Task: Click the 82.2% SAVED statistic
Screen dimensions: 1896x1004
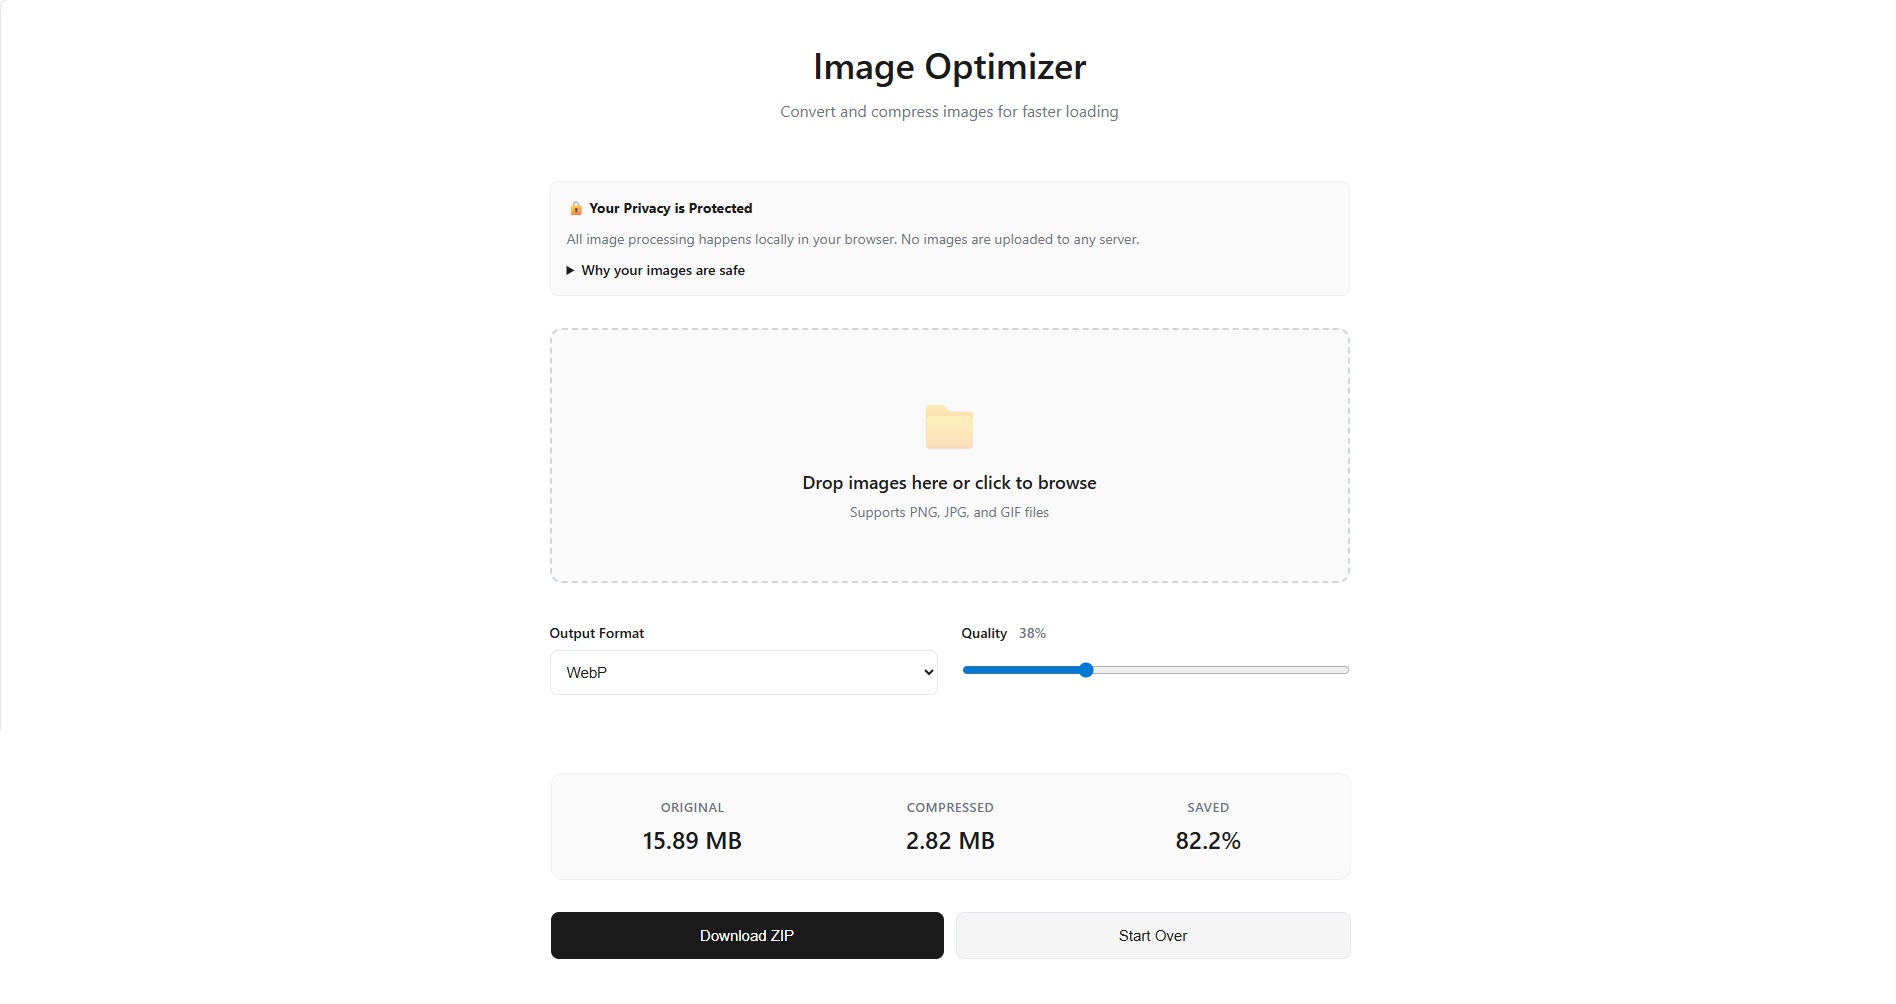Action: coord(1207,840)
